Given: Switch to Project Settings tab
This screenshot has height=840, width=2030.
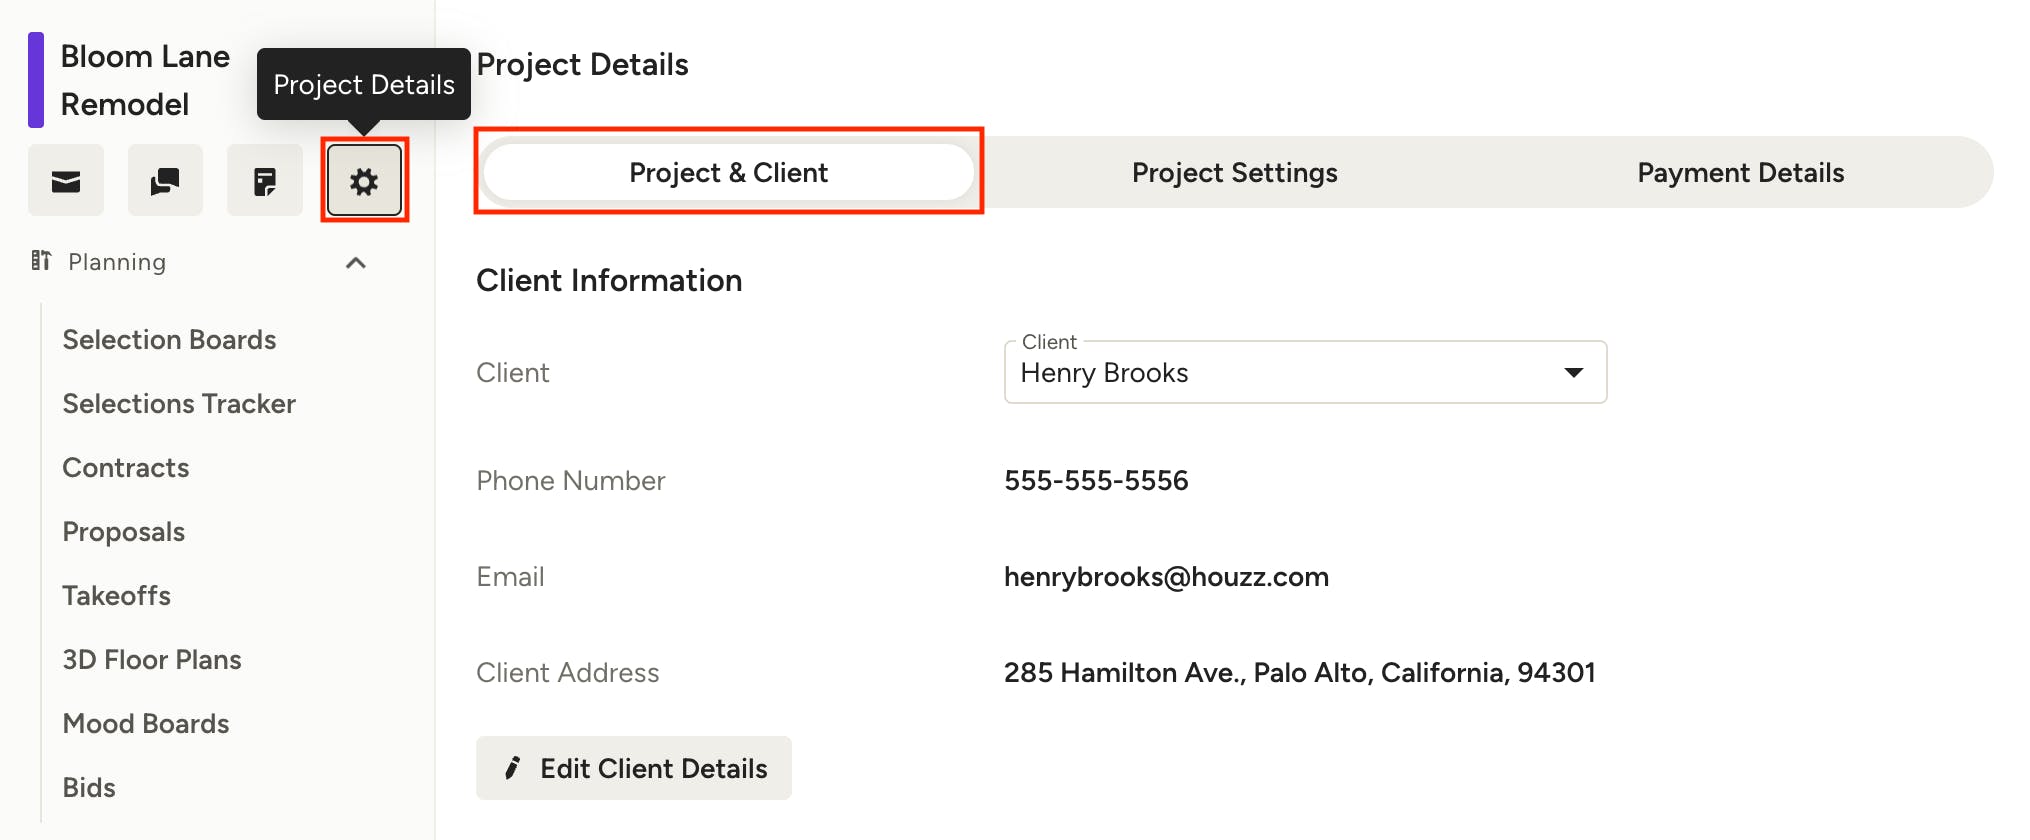Looking at the screenshot, I should (1234, 172).
